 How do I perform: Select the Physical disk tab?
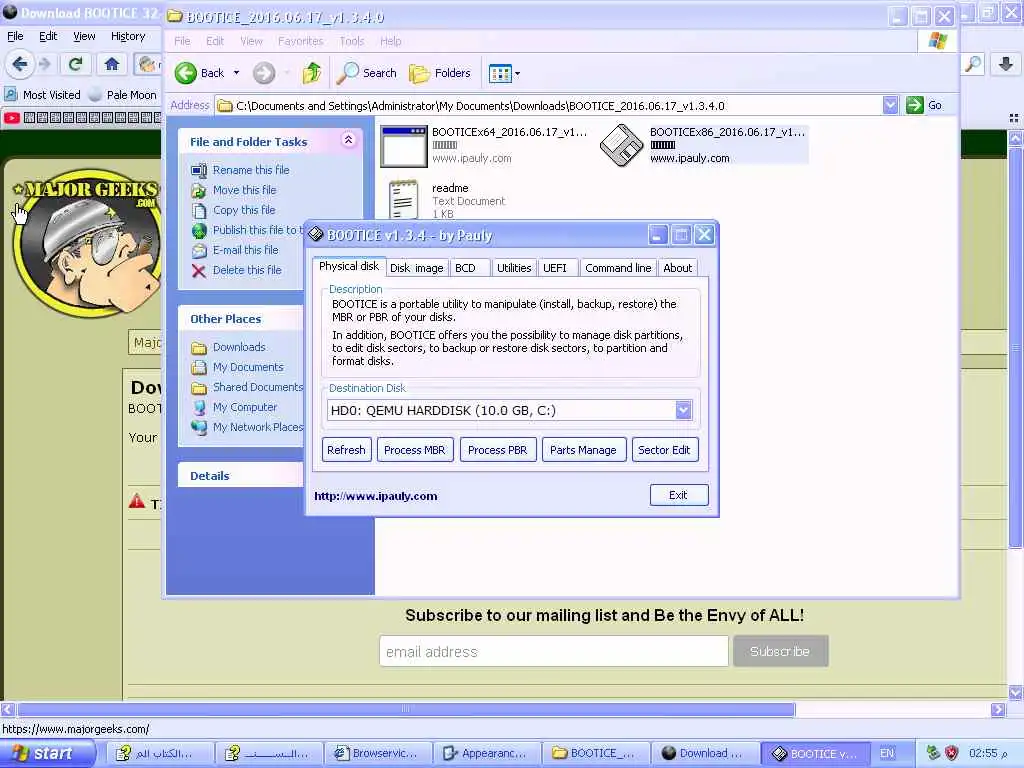point(349,266)
